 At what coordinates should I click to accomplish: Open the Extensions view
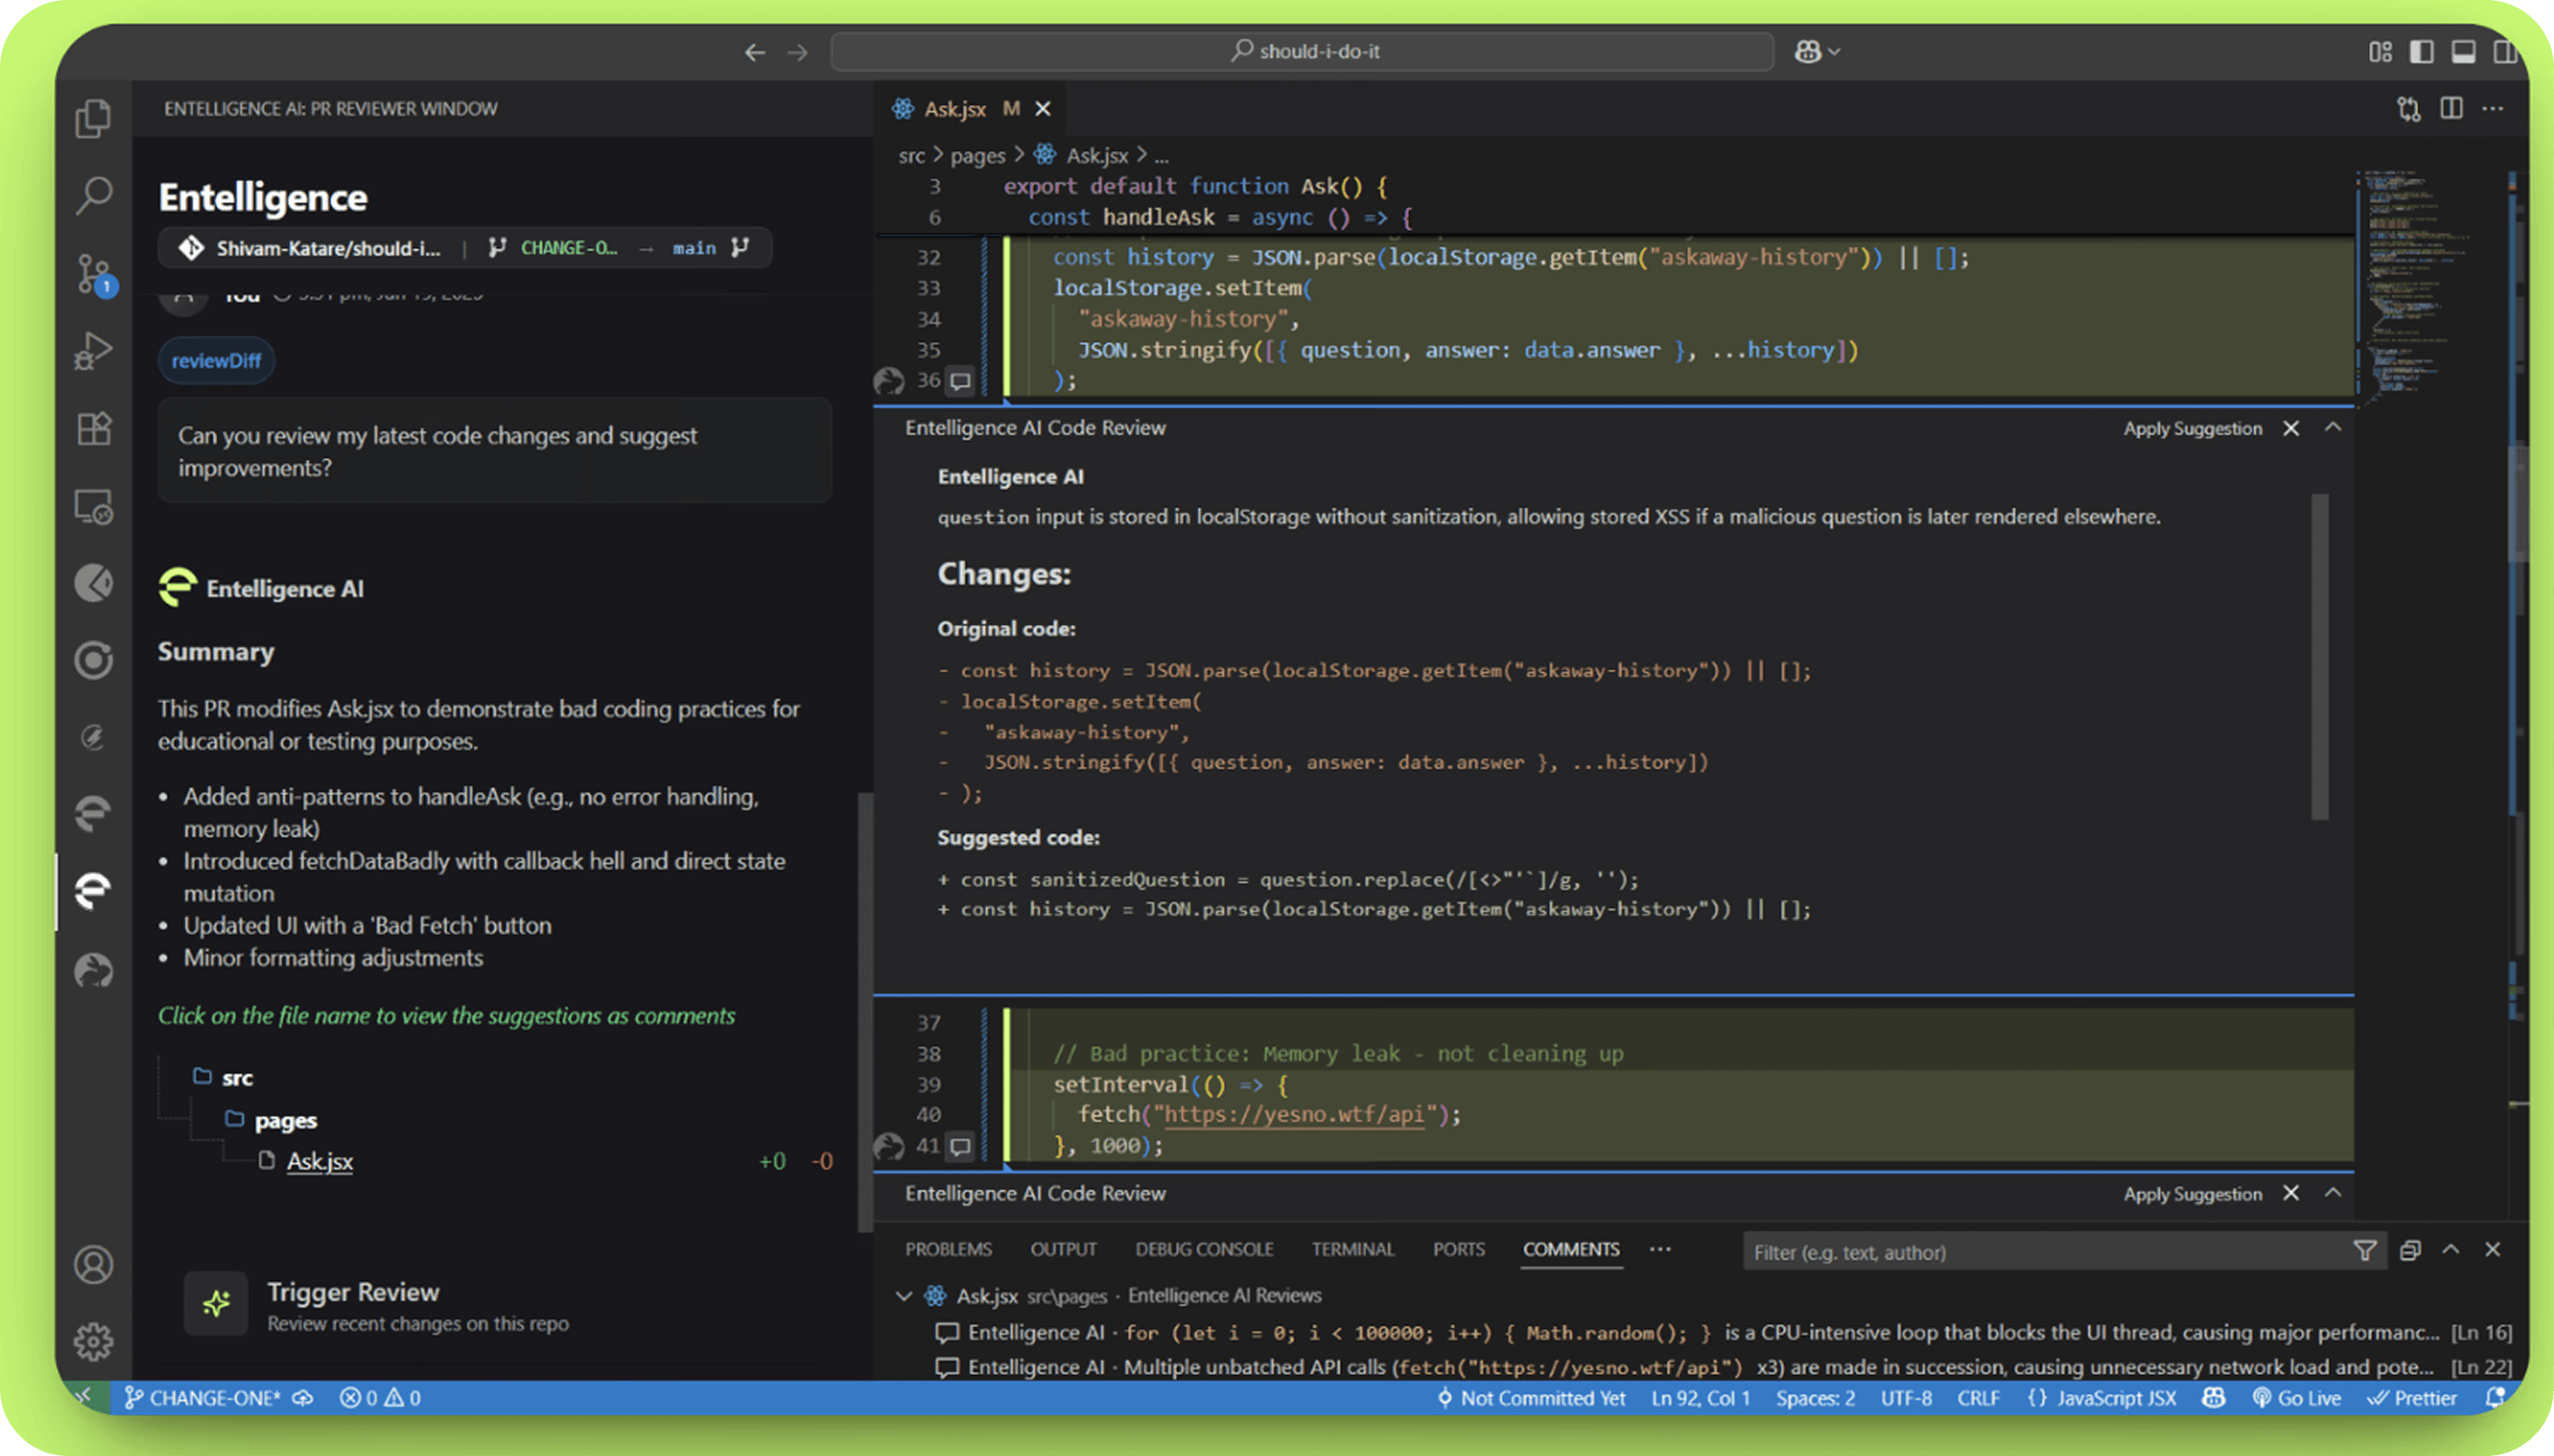[x=93, y=429]
